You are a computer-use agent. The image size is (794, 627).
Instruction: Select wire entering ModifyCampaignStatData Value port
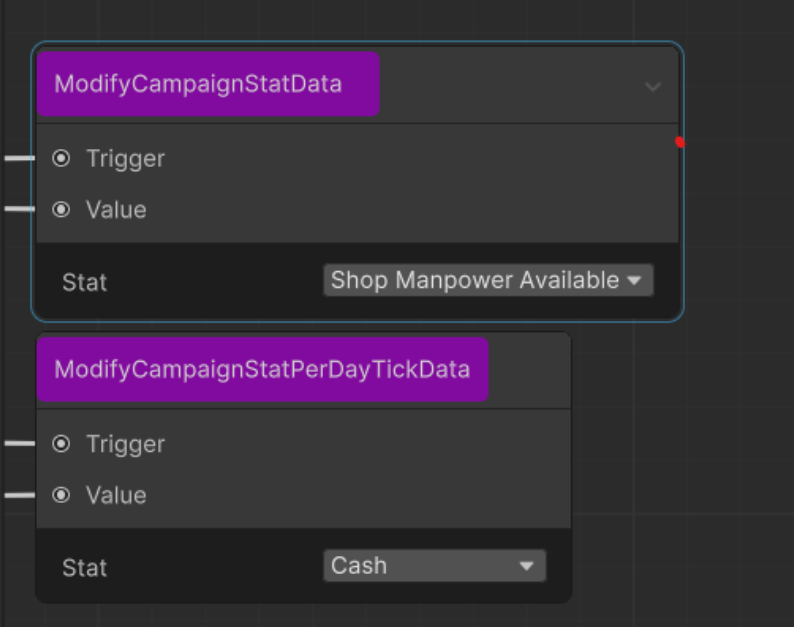[x=18, y=210]
